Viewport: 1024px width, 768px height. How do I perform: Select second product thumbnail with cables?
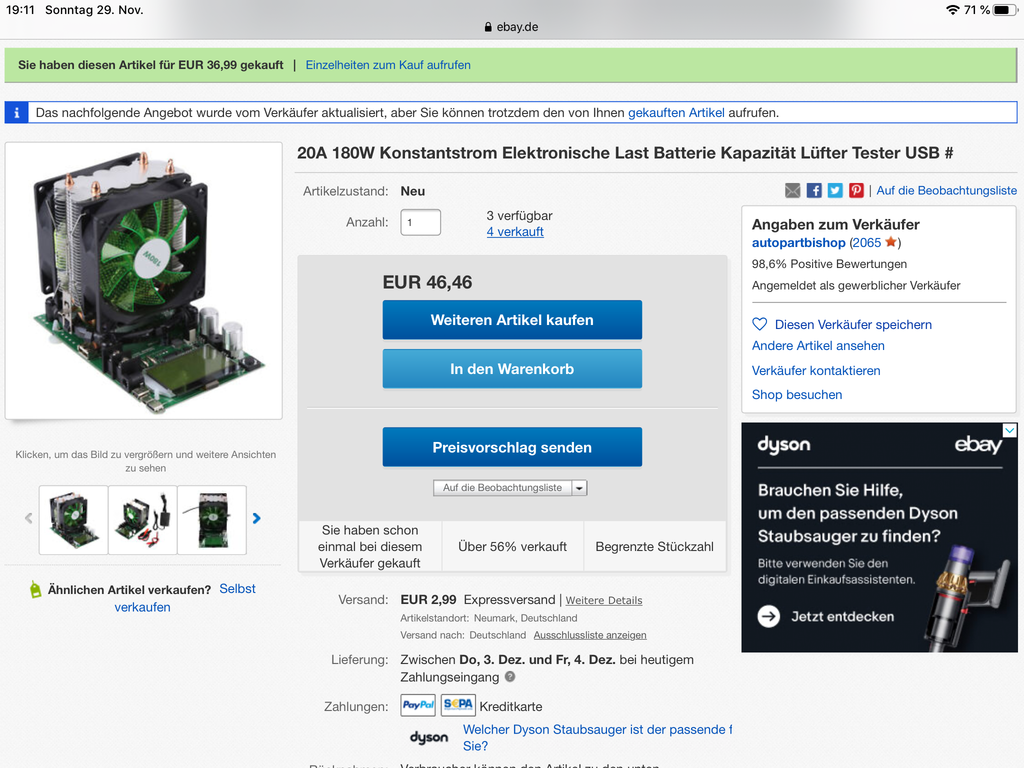[x=142, y=520]
